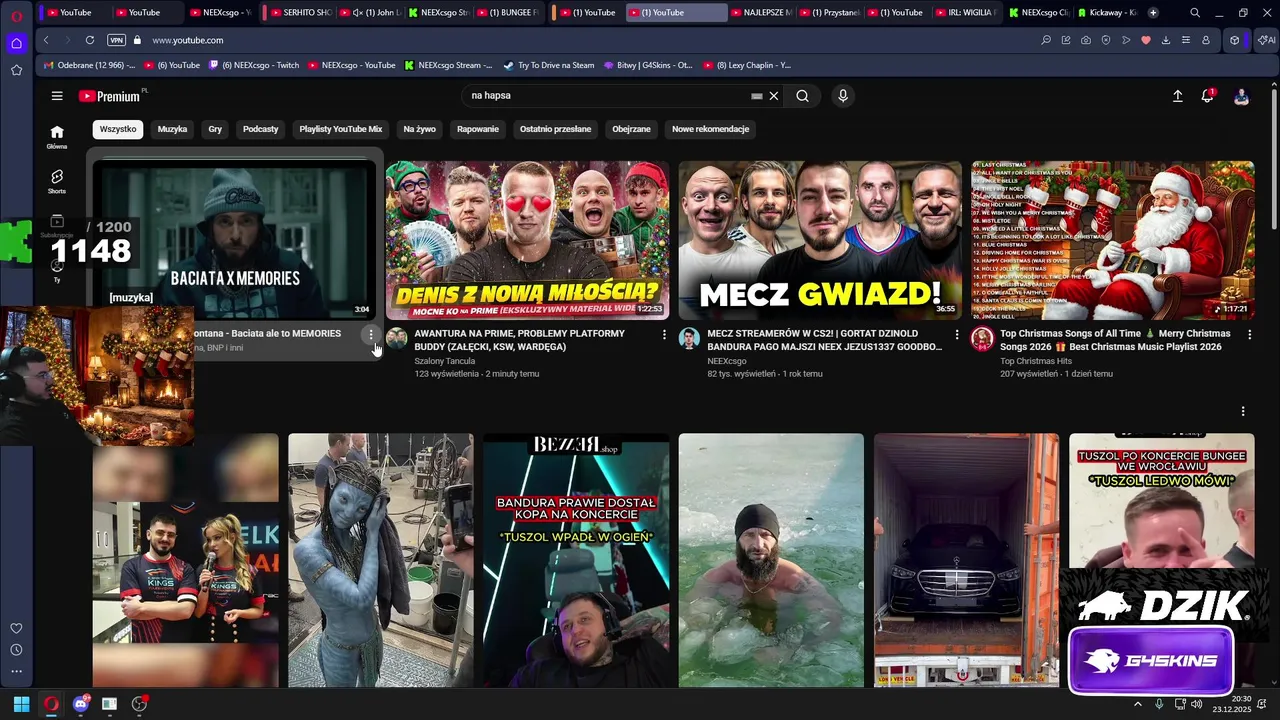Select the Nowe rekomendacje filter chip
The image size is (1280, 720).
click(x=710, y=129)
